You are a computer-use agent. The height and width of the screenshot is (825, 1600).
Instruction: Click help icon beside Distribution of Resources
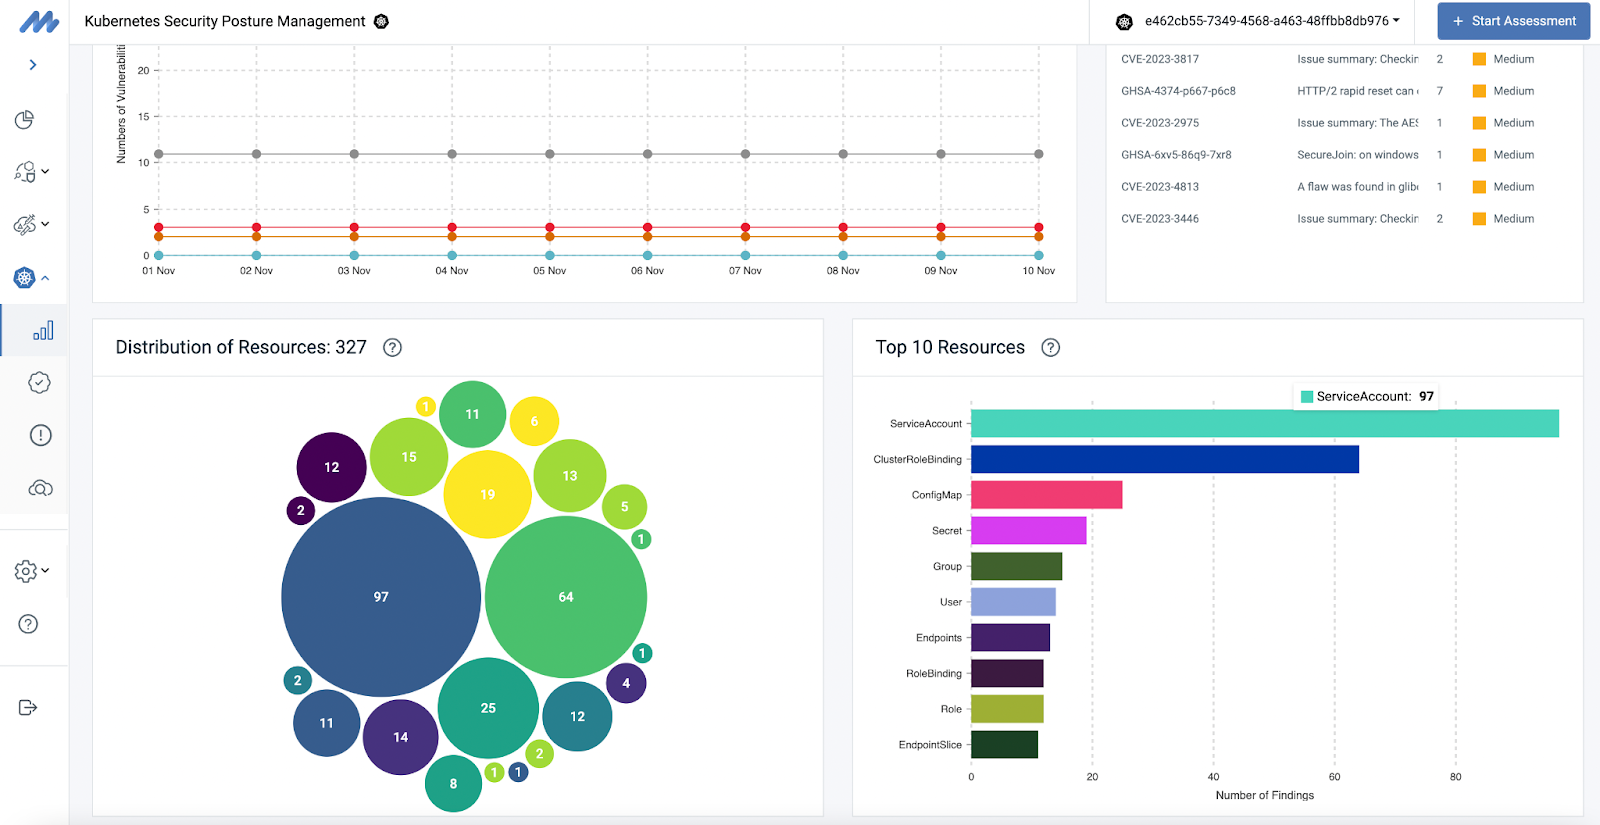[393, 348]
